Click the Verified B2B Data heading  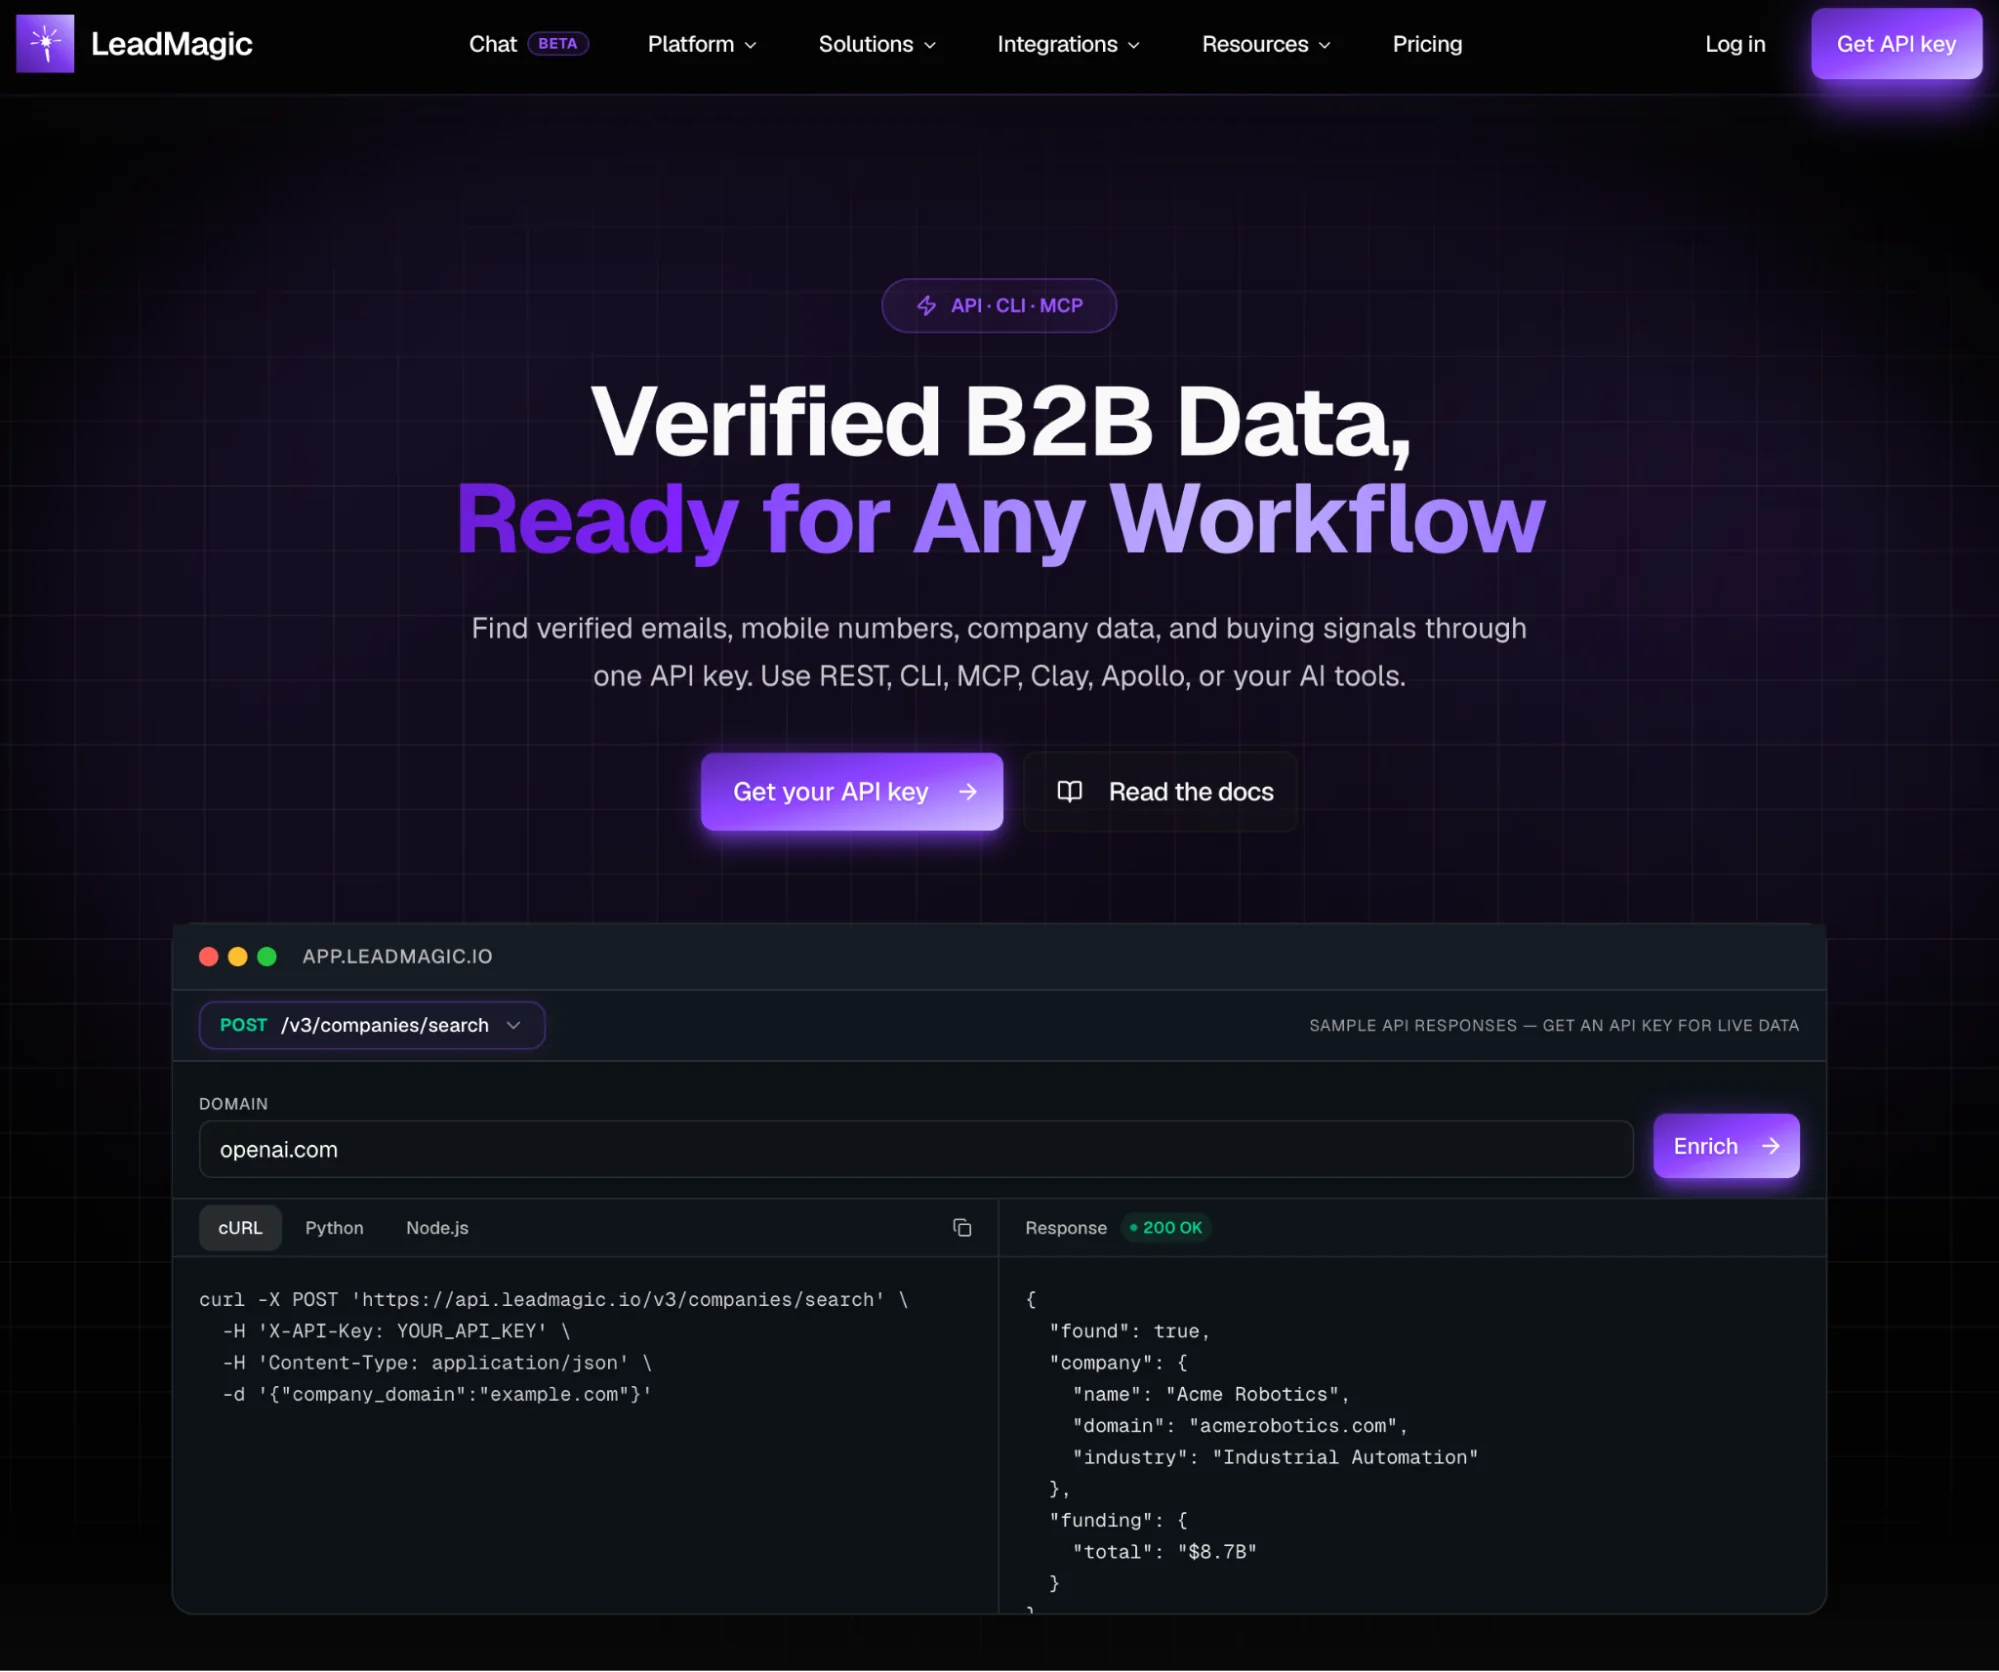pyautogui.click(x=1000, y=422)
